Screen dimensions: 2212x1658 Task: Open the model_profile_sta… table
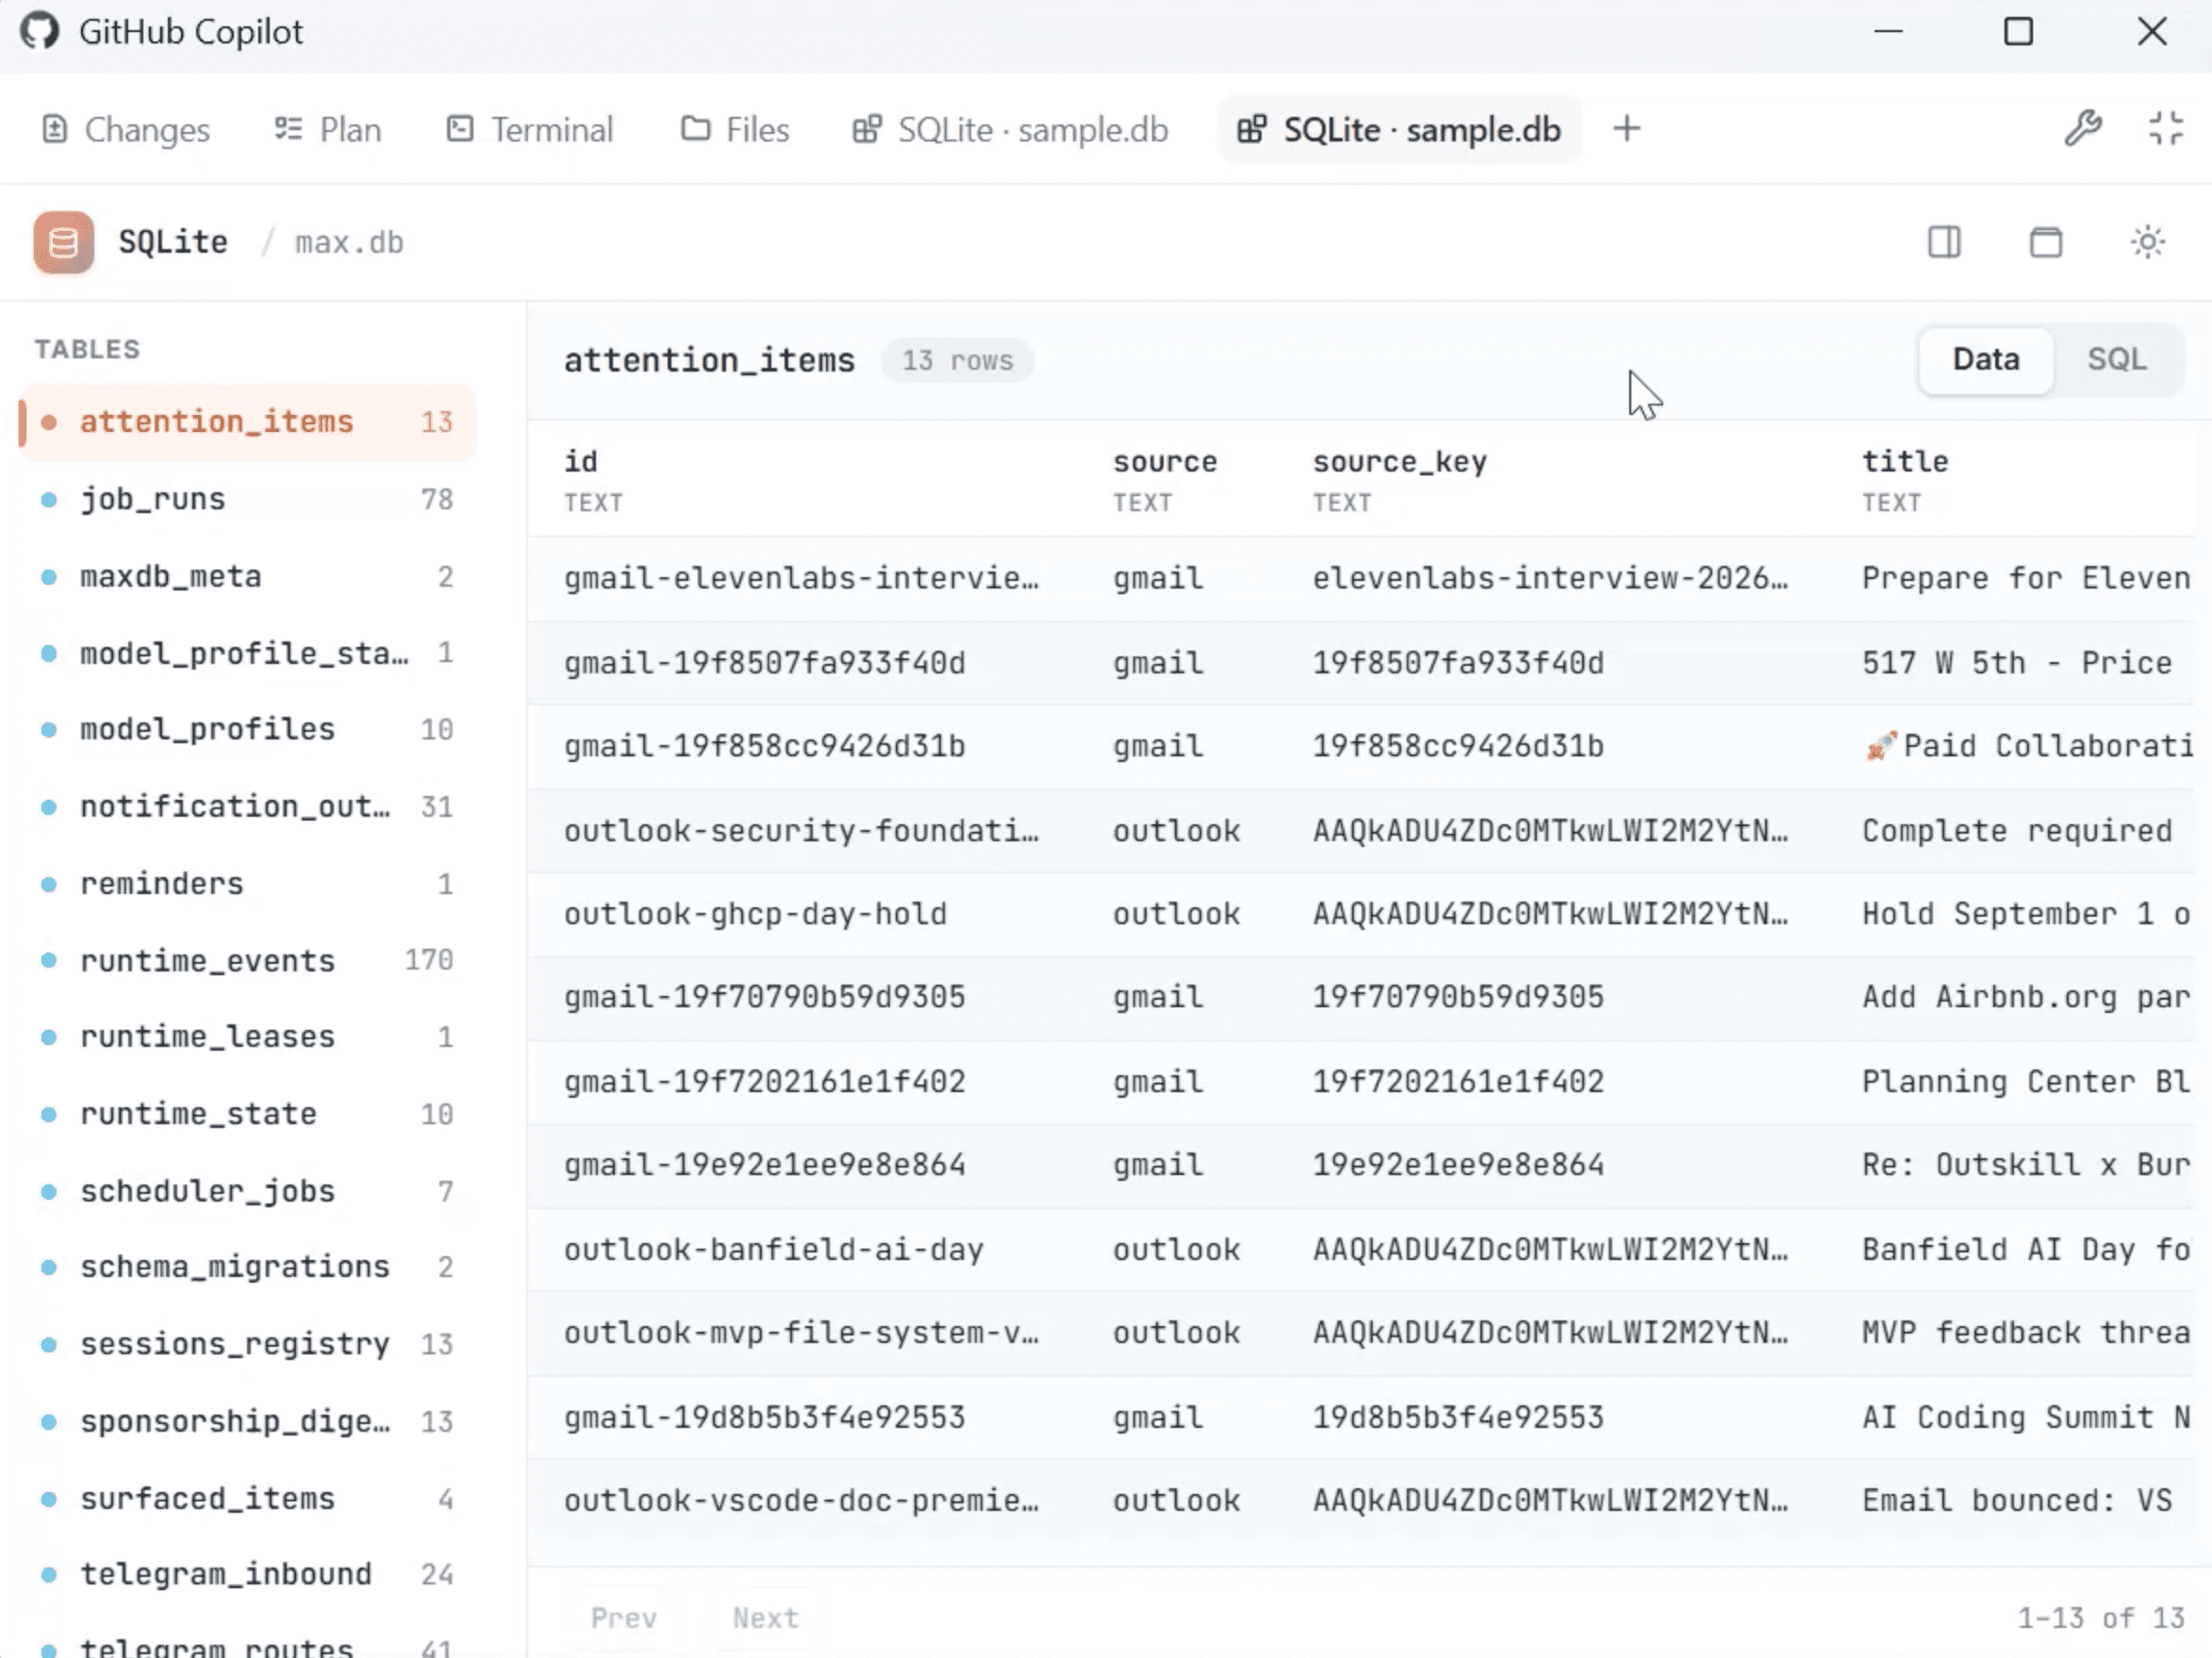[247, 653]
